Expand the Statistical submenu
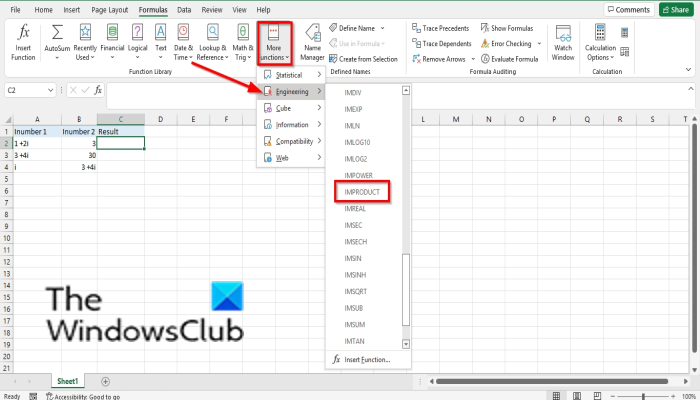The image size is (700, 400). click(x=291, y=75)
